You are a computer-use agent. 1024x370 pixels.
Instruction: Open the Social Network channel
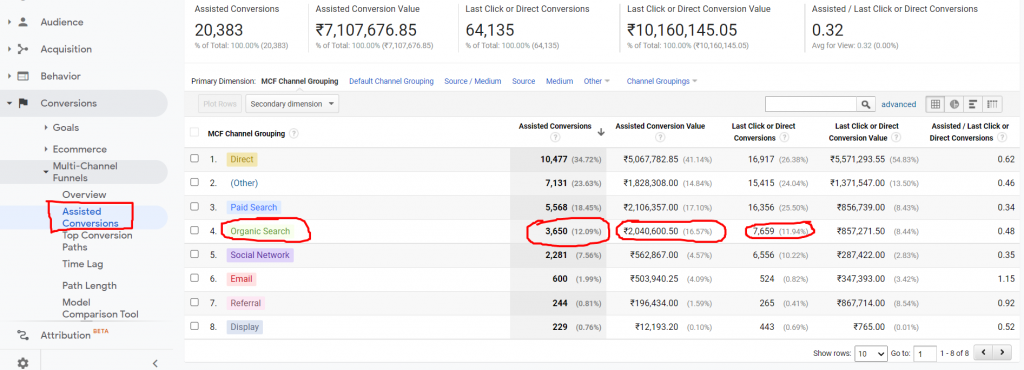pos(260,255)
